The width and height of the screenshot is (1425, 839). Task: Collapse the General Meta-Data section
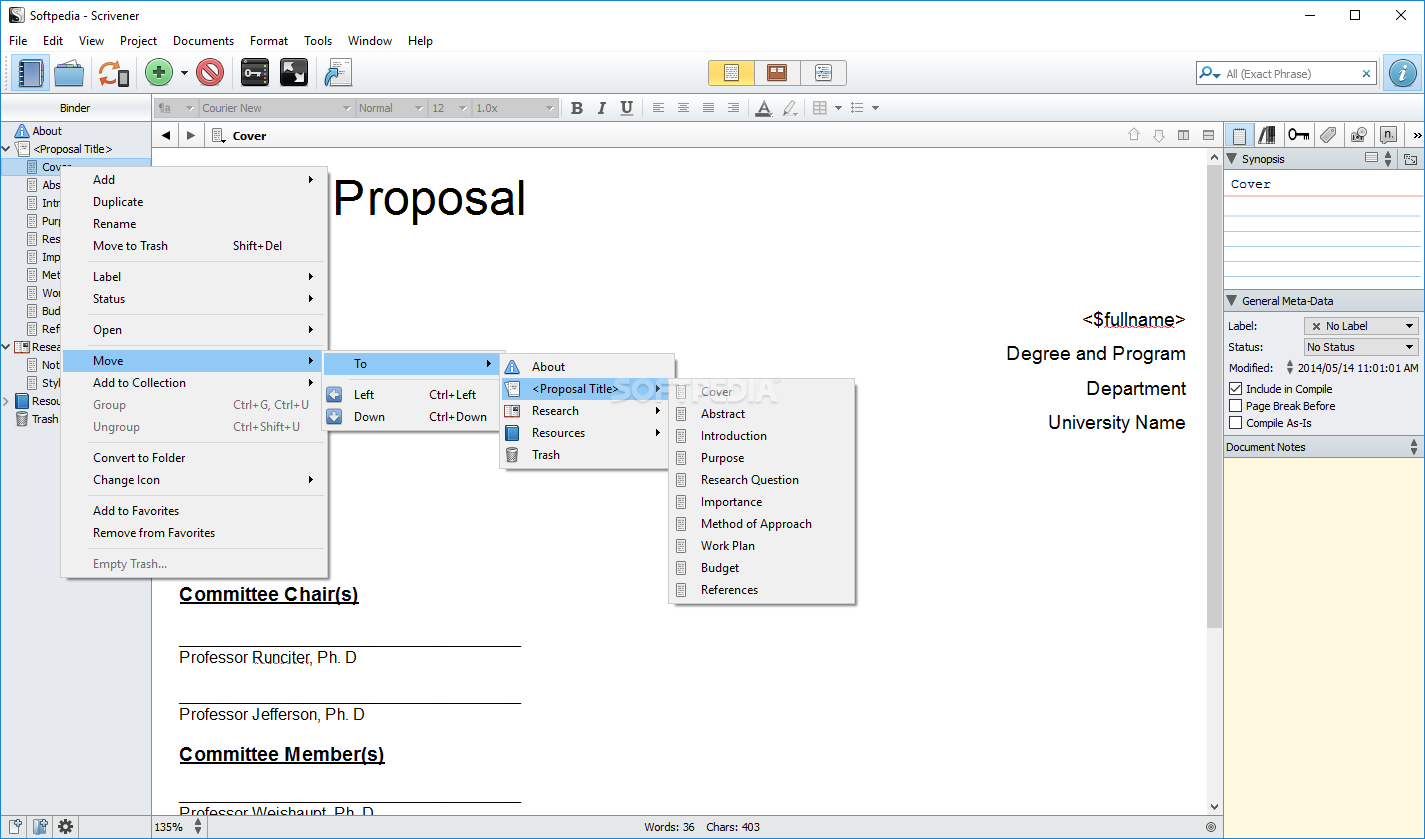(1232, 301)
